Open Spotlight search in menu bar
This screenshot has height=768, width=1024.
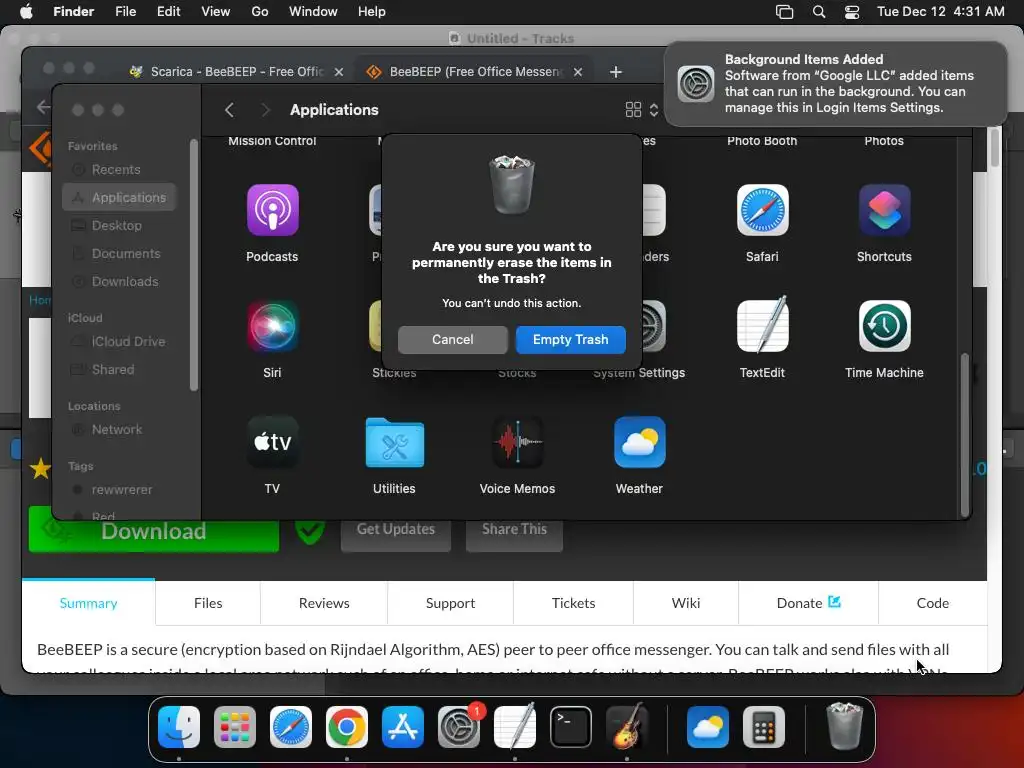click(x=819, y=12)
